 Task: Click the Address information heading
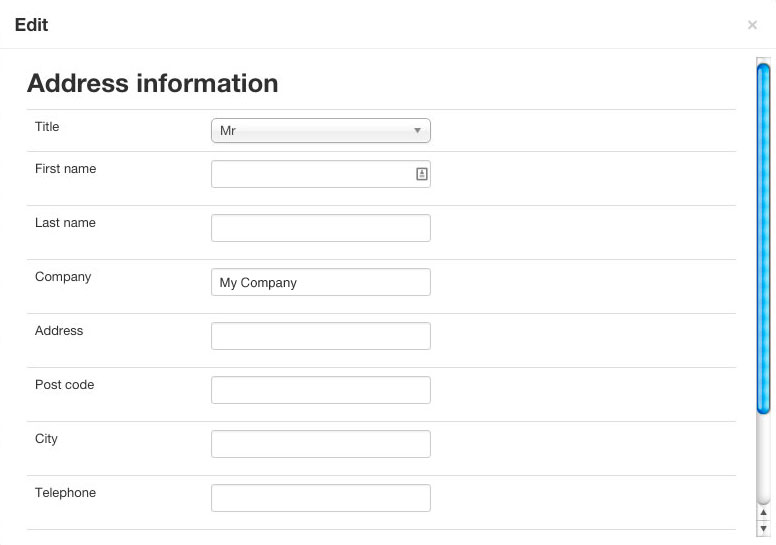click(x=152, y=83)
